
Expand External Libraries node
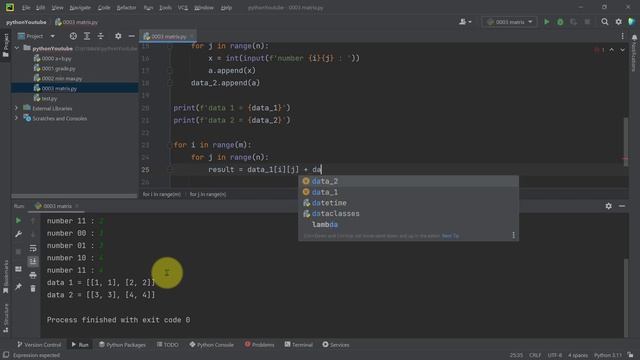click(x=17, y=108)
